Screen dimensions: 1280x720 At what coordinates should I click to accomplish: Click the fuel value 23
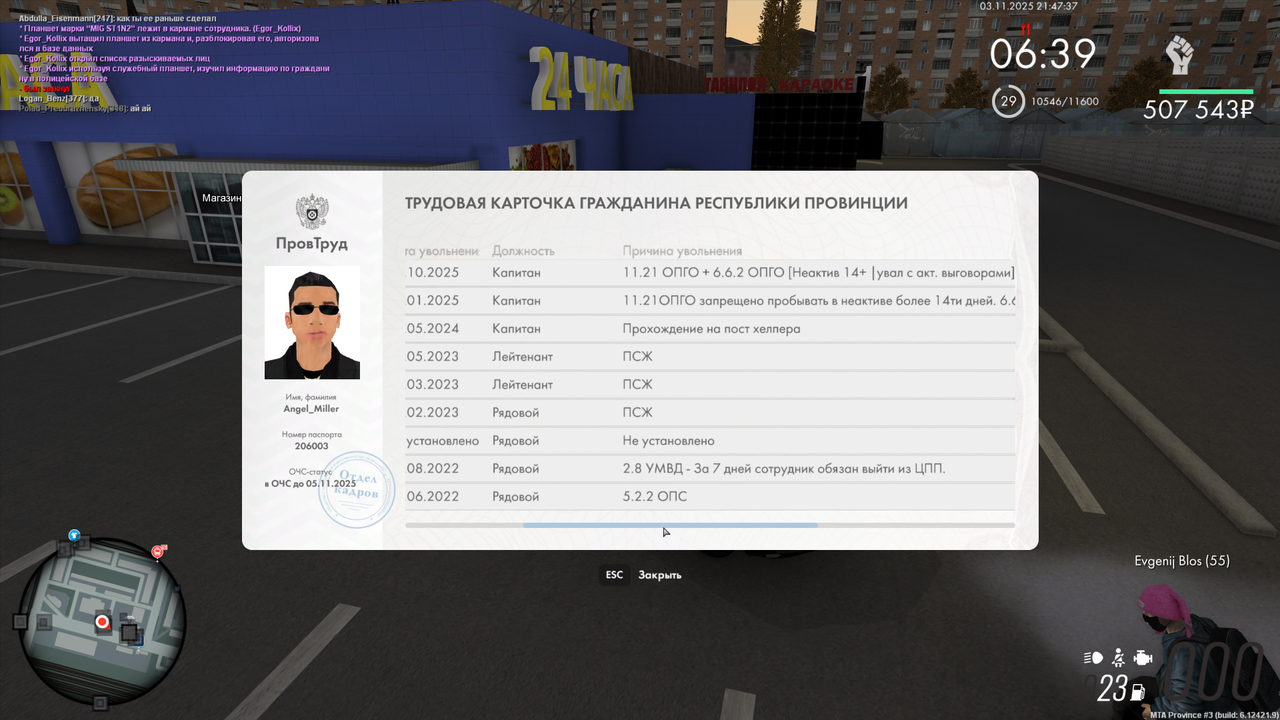coord(1111,689)
